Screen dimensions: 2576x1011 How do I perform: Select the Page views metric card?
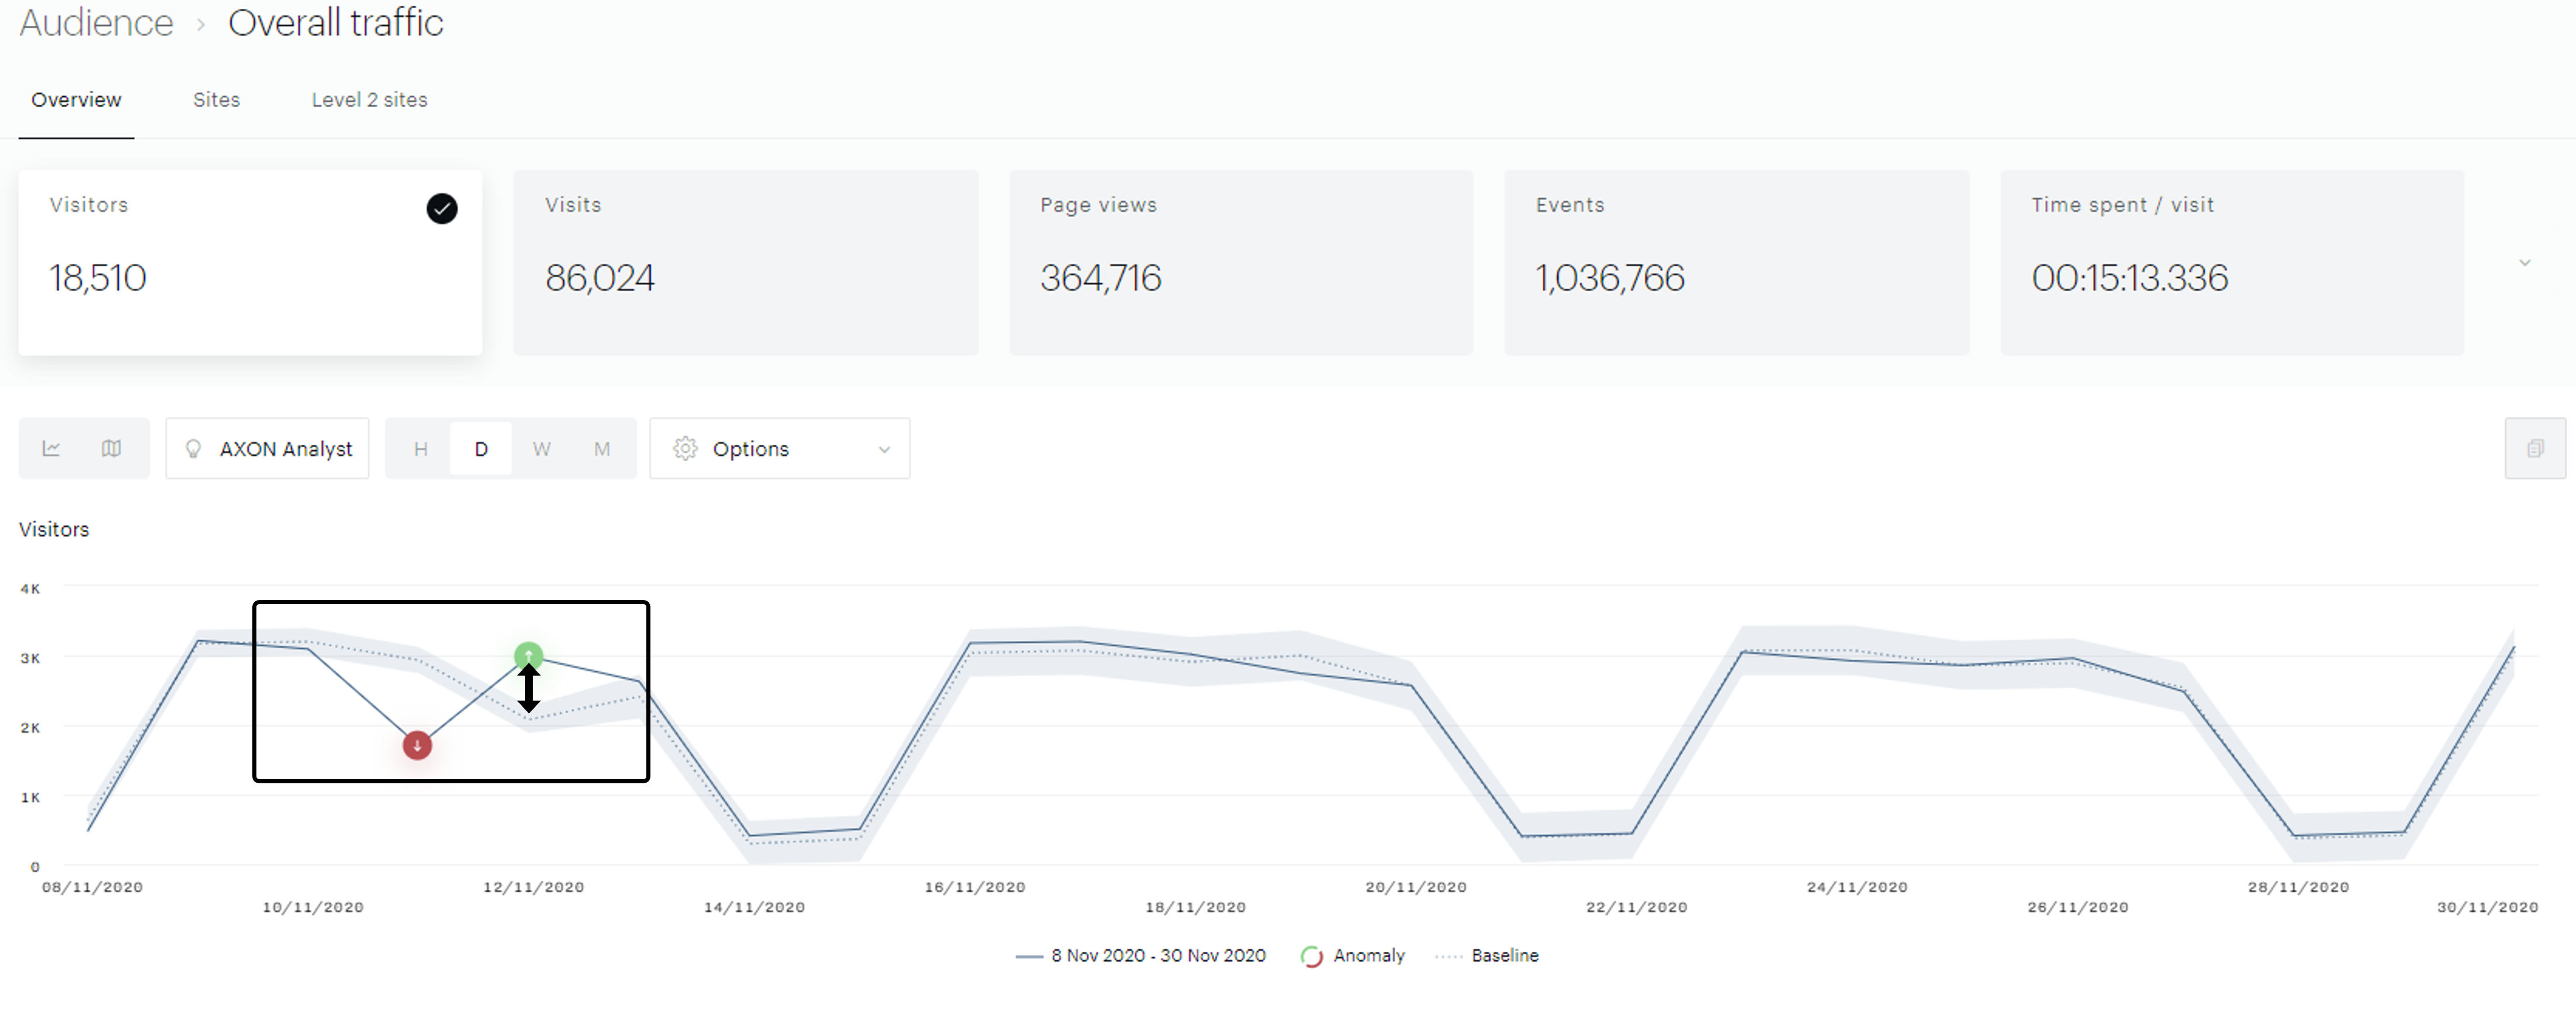(x=1240, y=262)
